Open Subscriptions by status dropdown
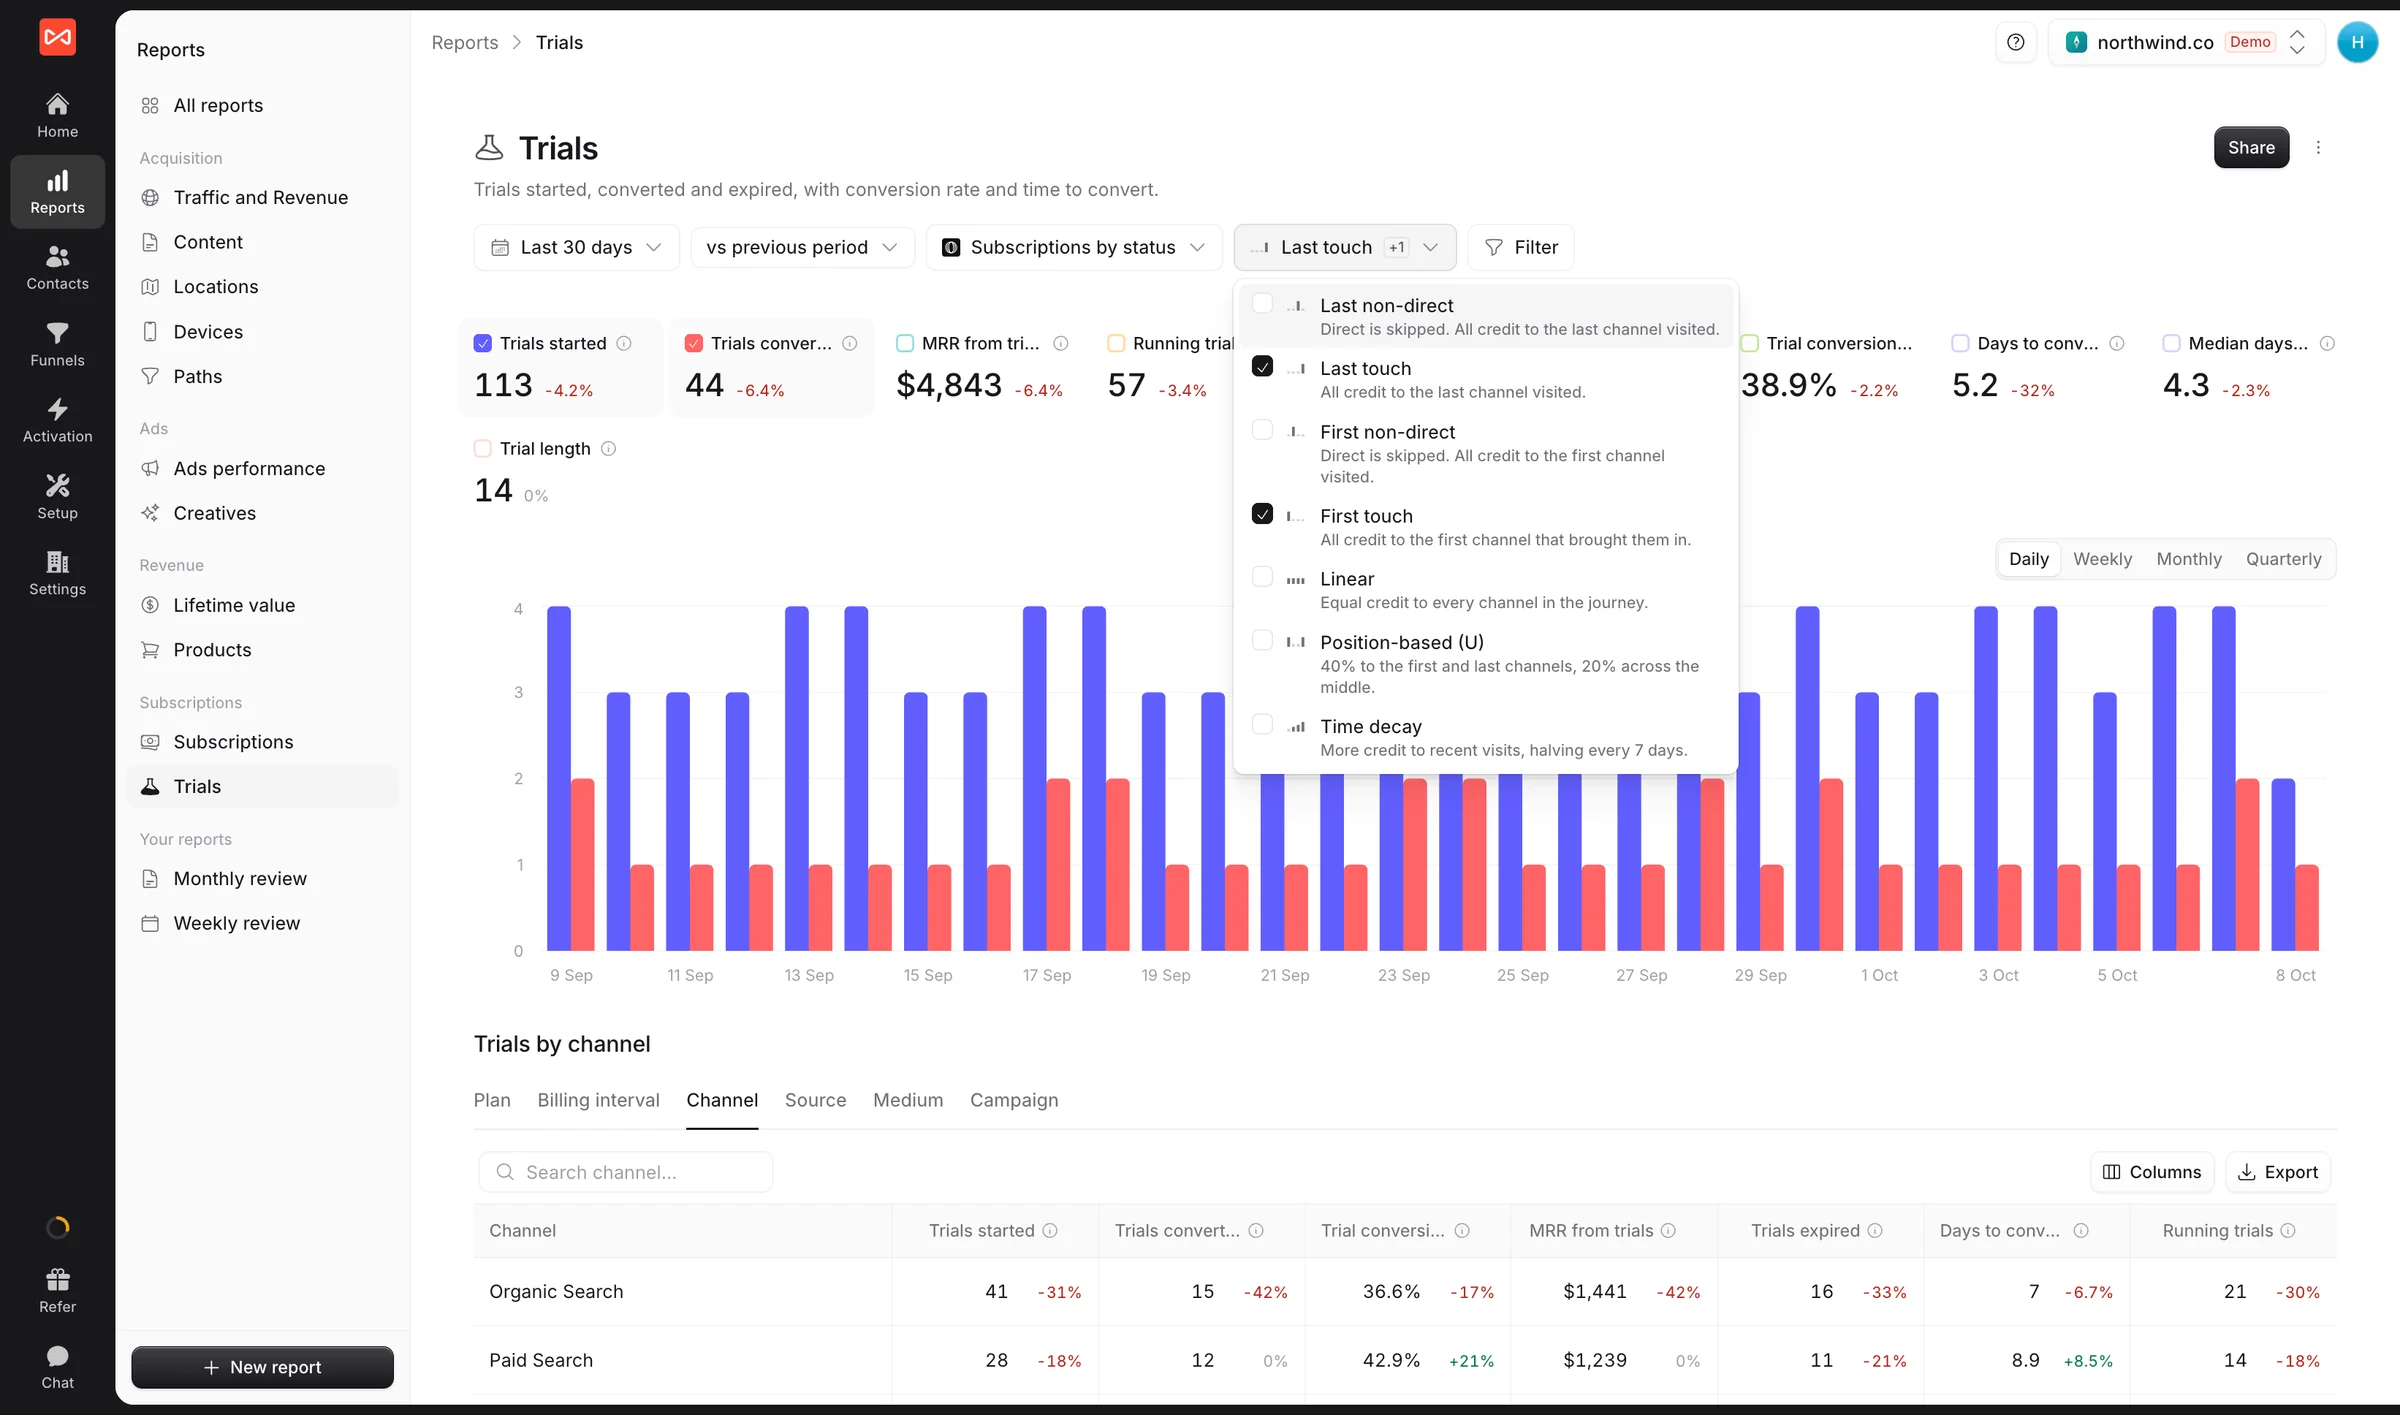The width and height of the screenshot is (2400, 1415). click(1074, 247)
